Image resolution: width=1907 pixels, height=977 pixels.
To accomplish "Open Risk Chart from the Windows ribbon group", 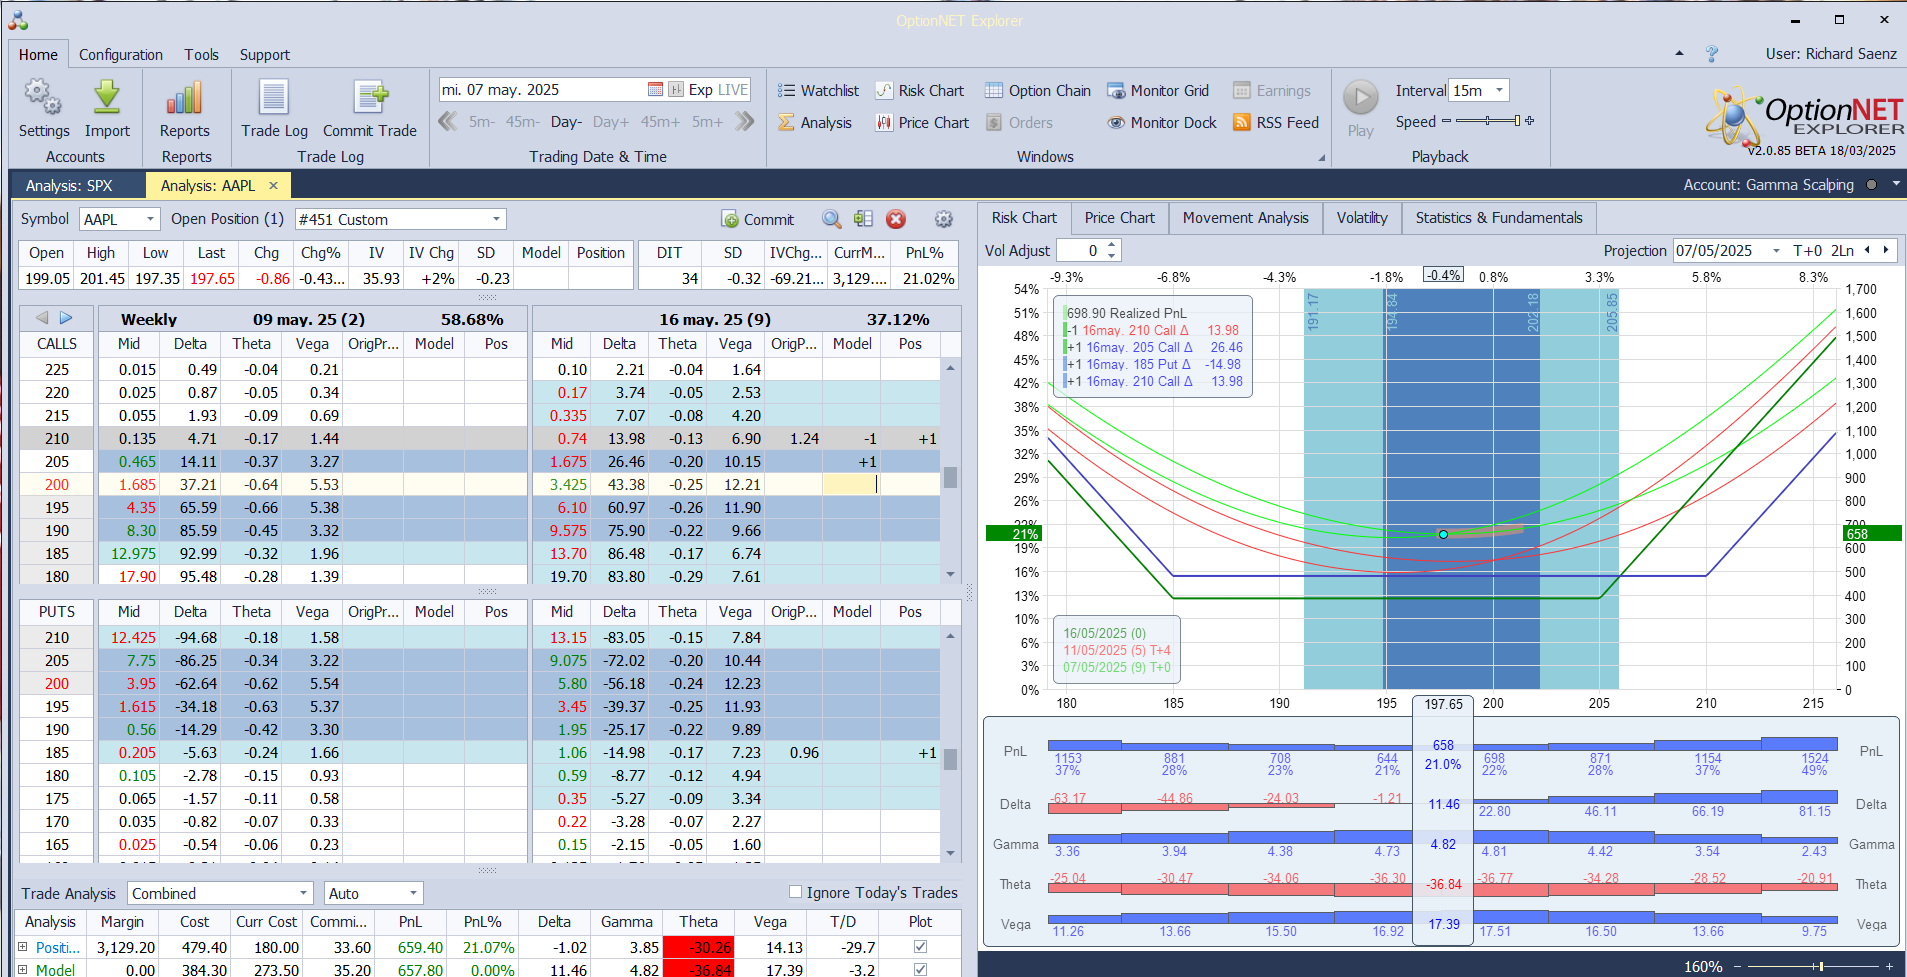I will click(920, 90).
